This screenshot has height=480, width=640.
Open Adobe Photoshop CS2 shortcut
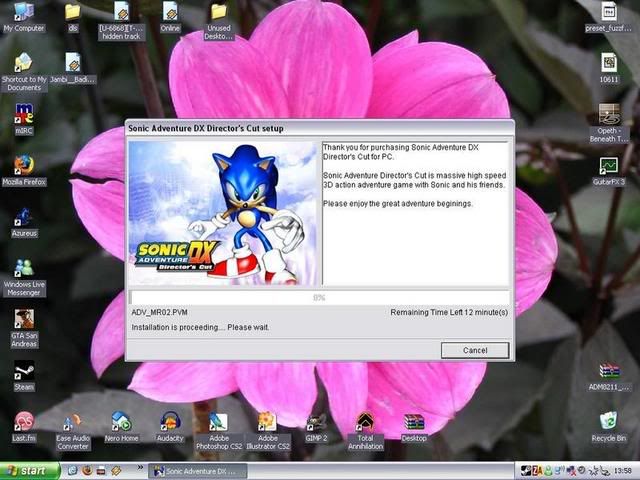218,421
